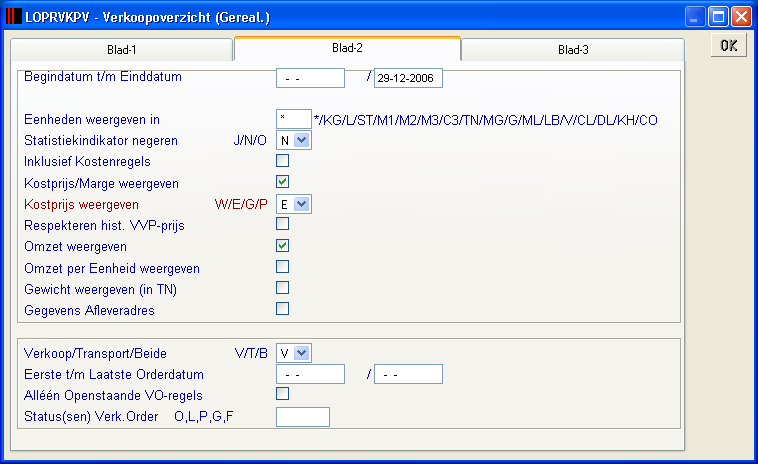This screenshot has height=464, width=758.
Task: Click the W/E/G/P hint text
Action: tap(241, 204)
